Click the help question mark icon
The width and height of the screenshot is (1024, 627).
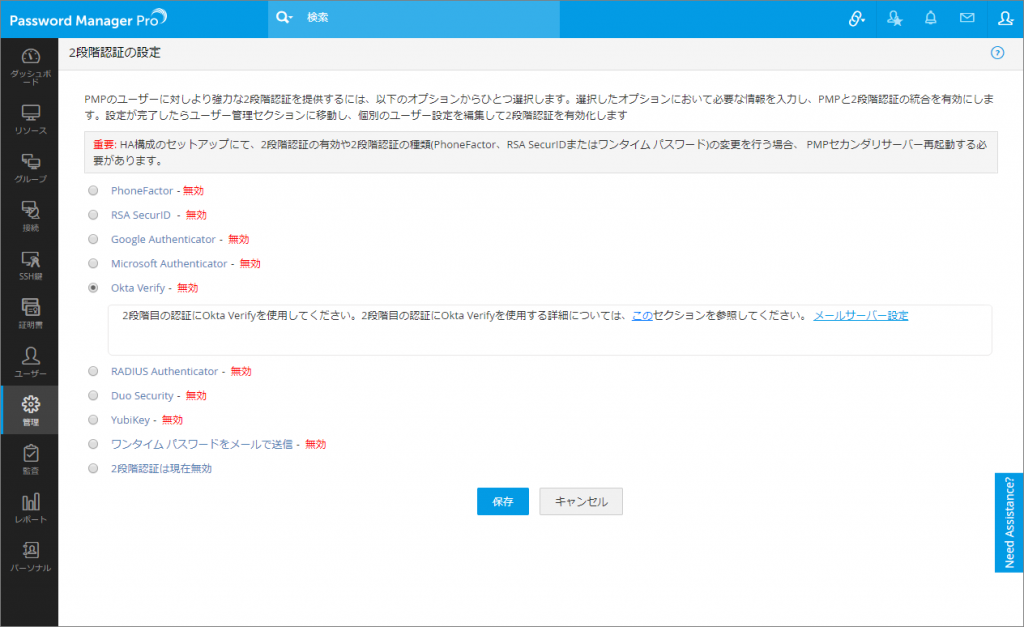(997, 53)
